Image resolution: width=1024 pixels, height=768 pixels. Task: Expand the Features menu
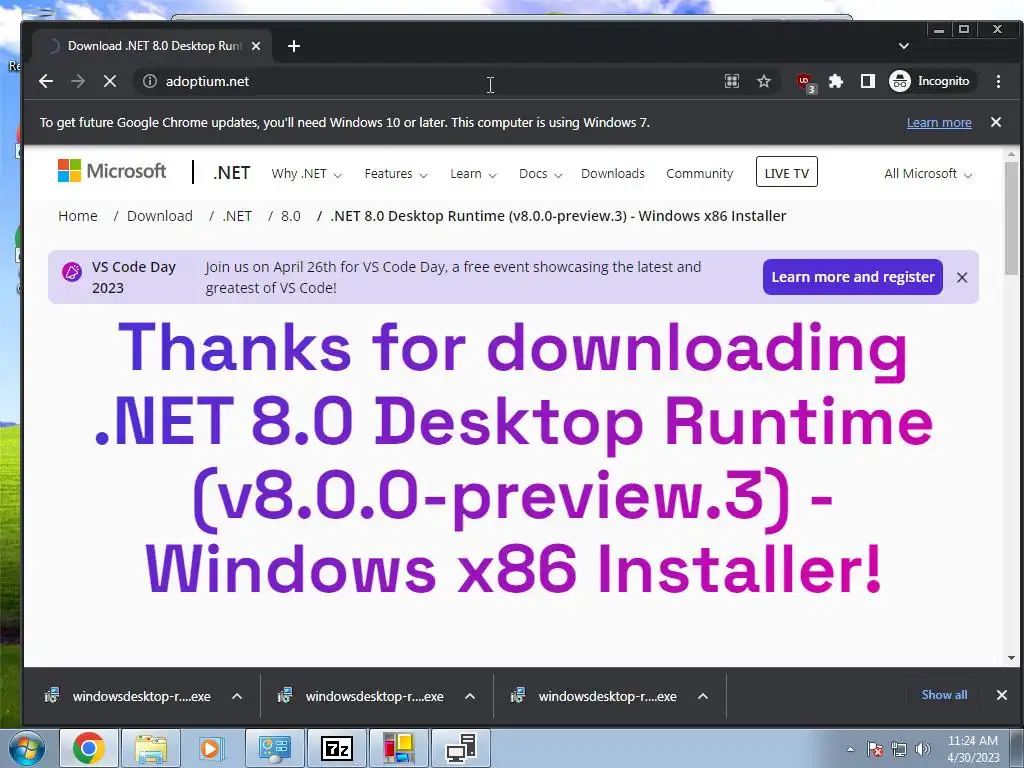(x=396, y=174)
